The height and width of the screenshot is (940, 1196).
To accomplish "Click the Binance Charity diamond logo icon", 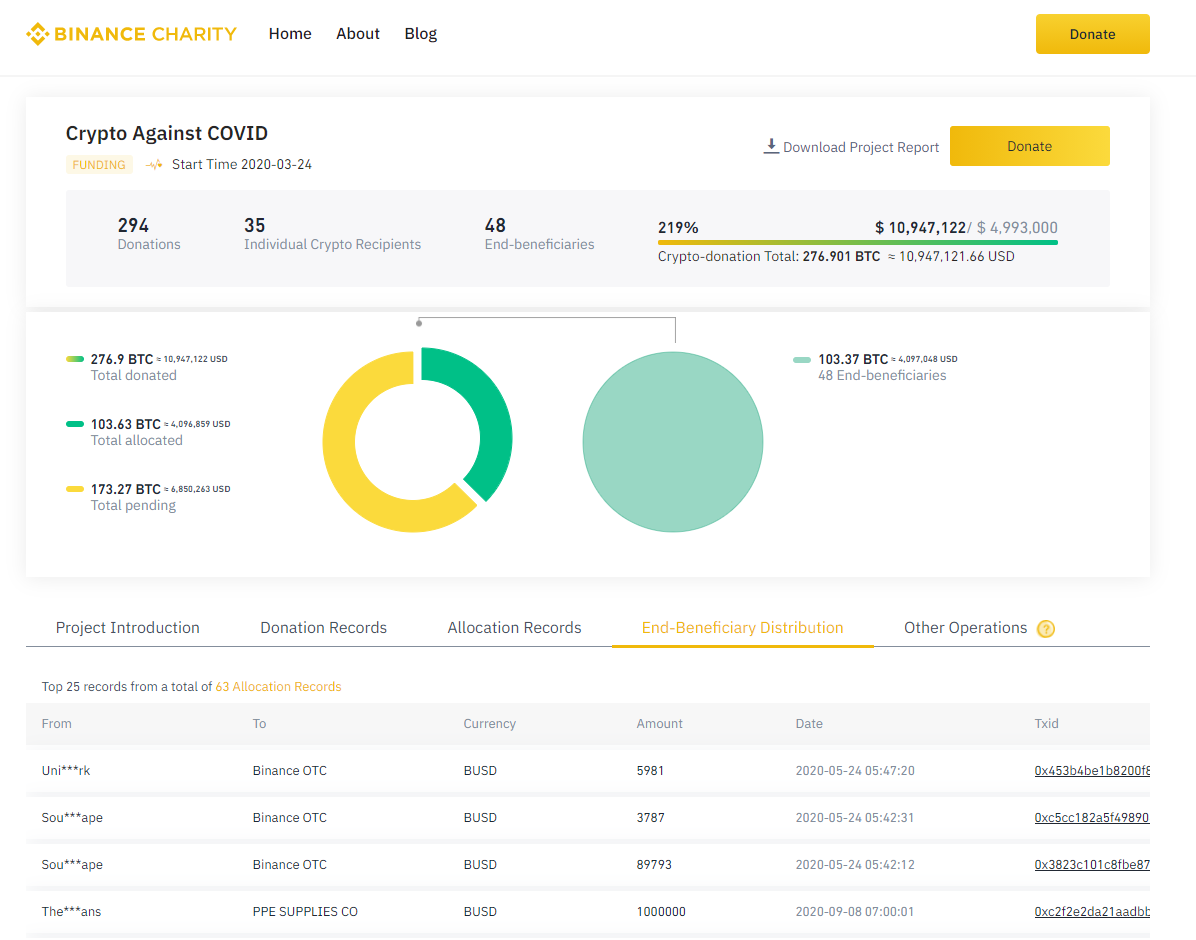I will [37, 34].
